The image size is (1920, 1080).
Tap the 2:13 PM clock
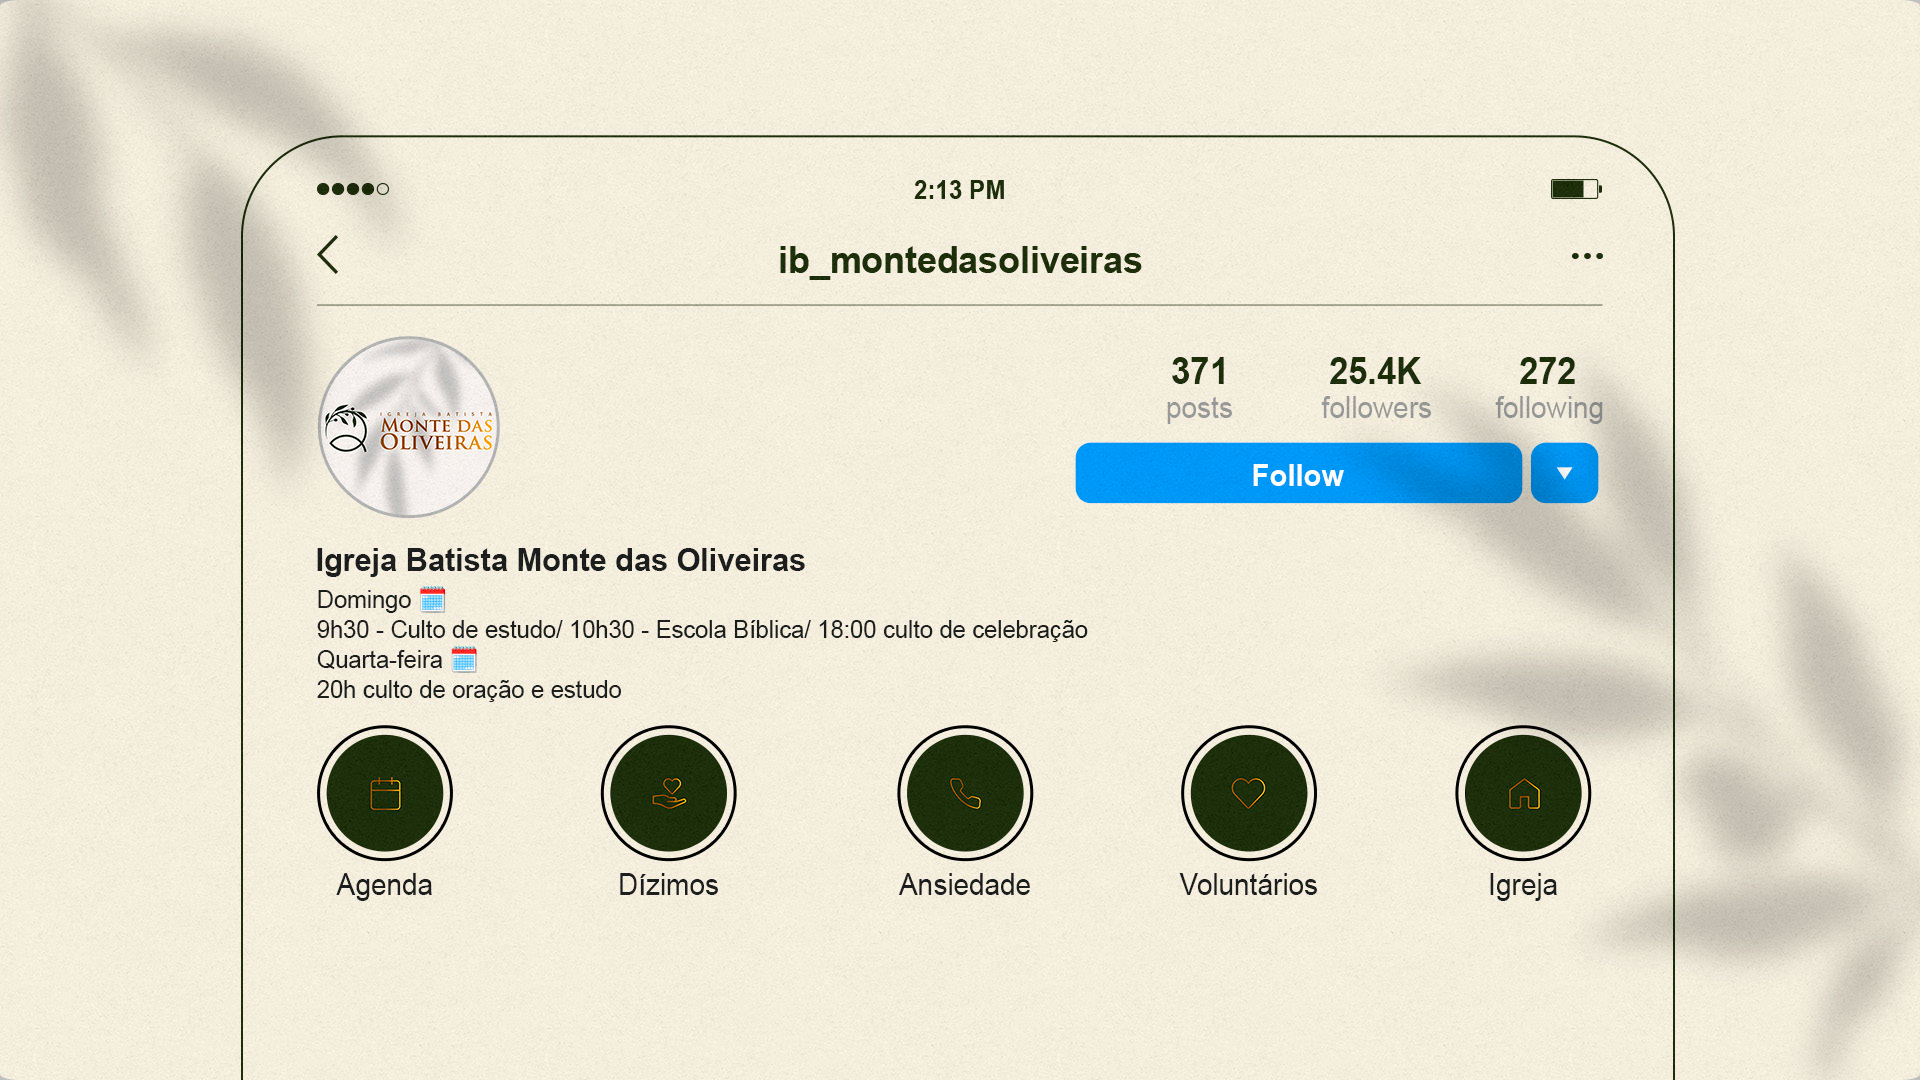[959, 190]
